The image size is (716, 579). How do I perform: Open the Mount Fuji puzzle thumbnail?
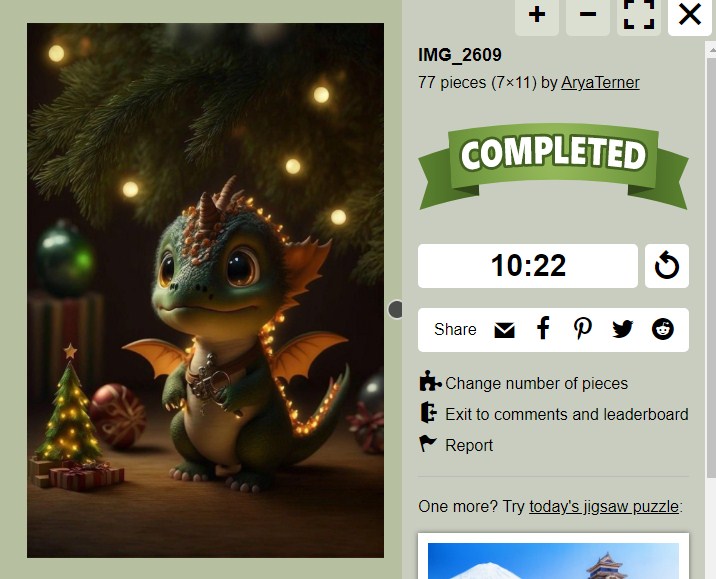pos(553,561)
